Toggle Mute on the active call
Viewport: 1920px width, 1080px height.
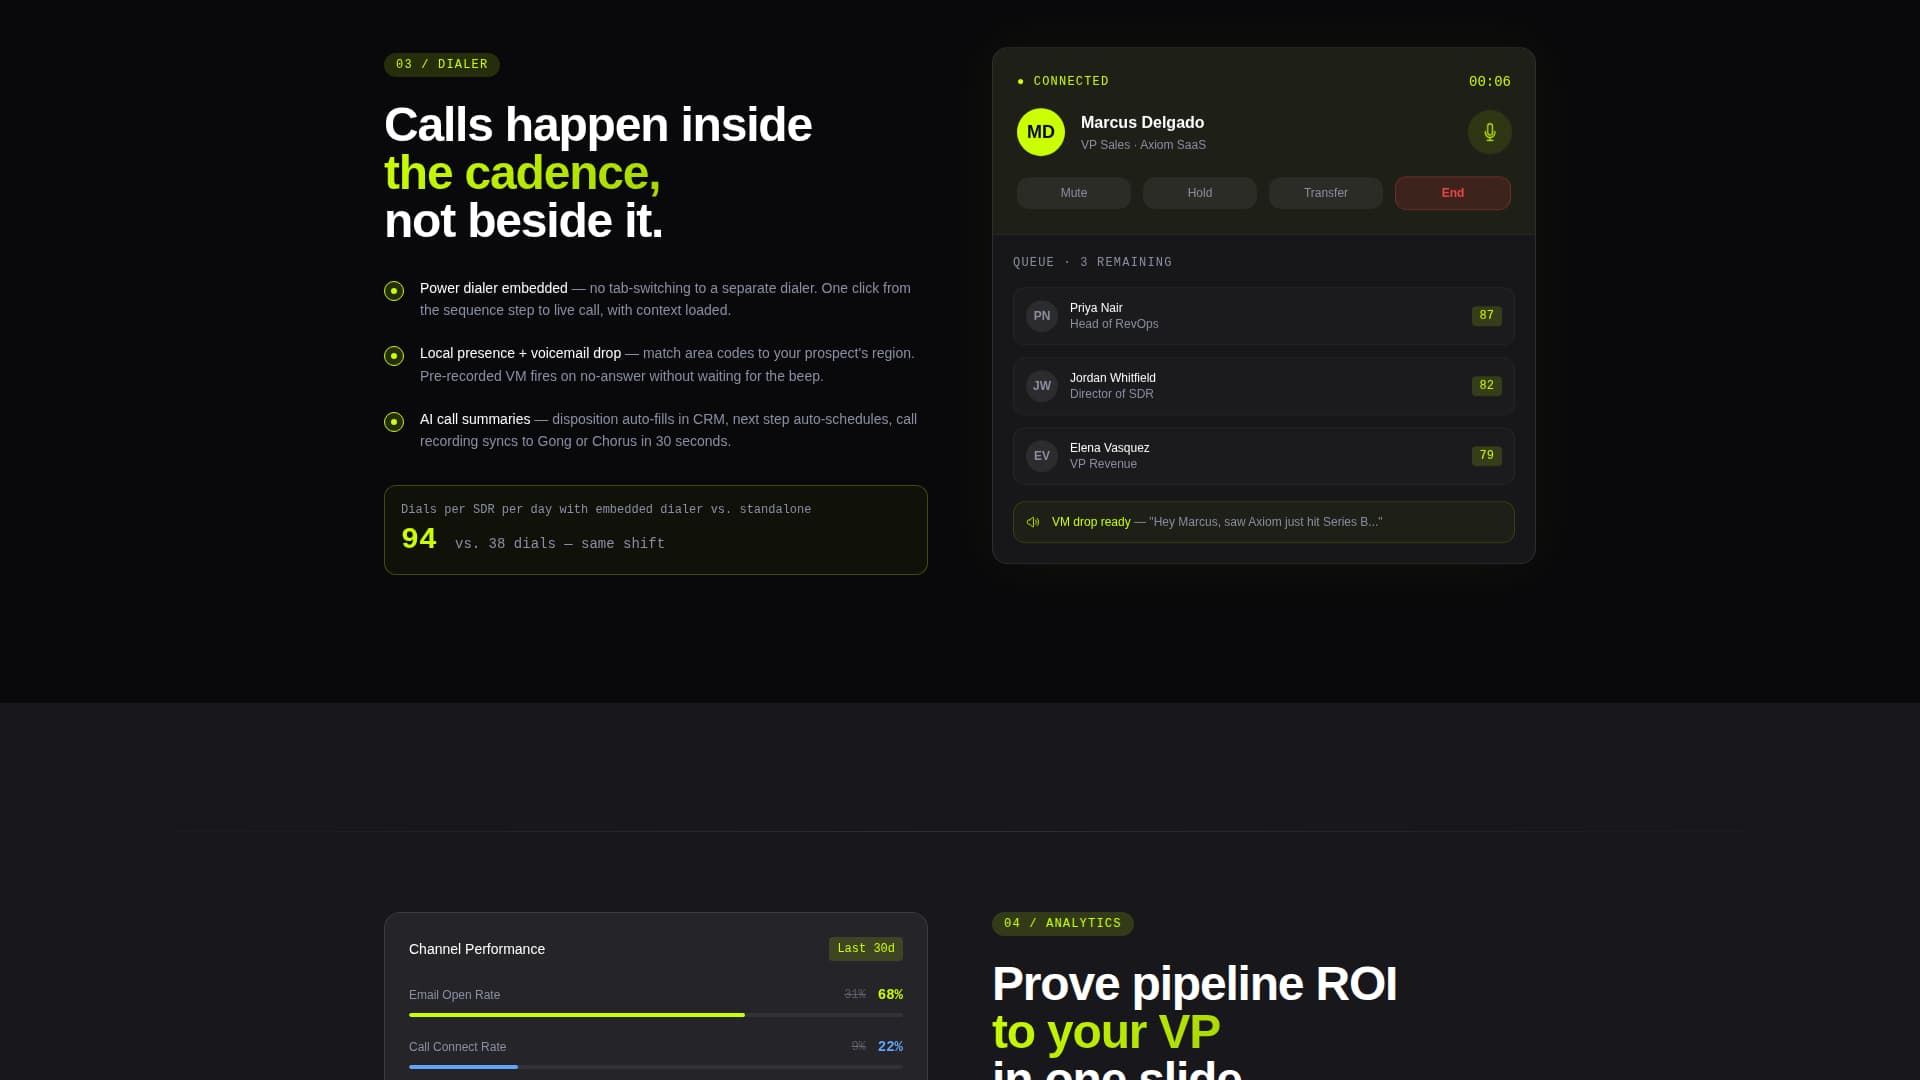point(1073,192)
